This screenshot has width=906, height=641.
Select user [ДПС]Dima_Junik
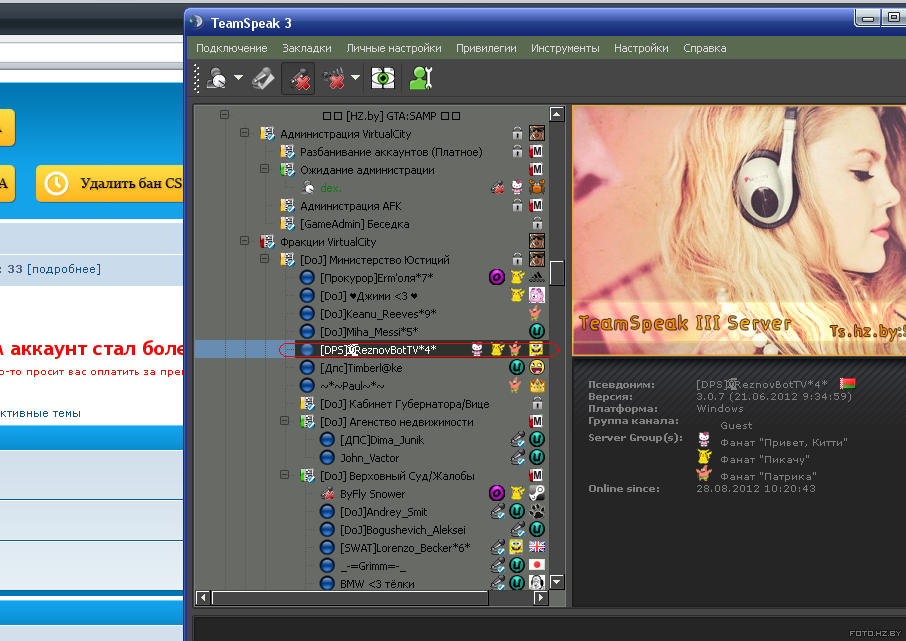382,440
